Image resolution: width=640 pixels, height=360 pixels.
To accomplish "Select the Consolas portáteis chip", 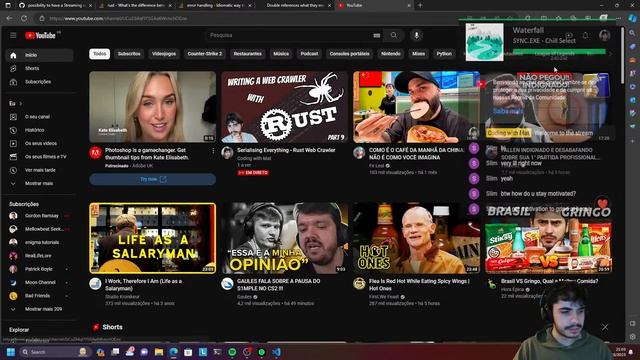I will pyautogui.click(x=349, y=54).
